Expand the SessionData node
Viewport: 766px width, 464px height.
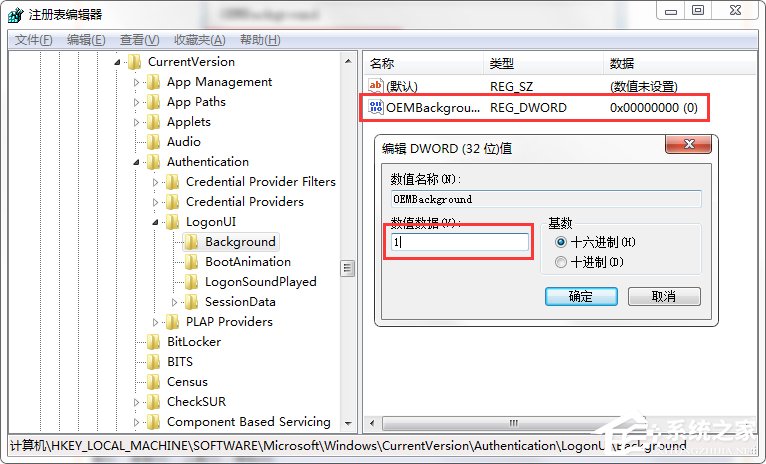[175, 303]
